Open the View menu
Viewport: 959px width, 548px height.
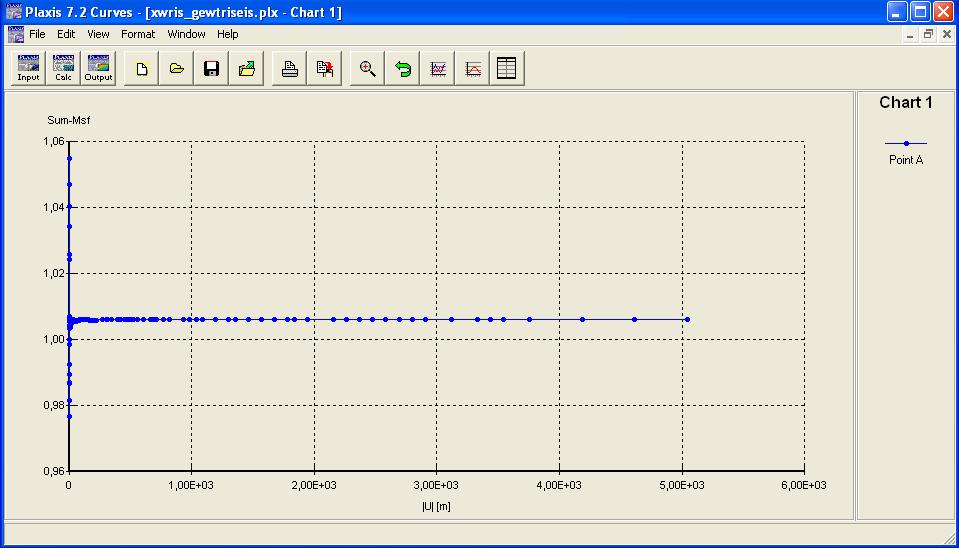(98, 34)
